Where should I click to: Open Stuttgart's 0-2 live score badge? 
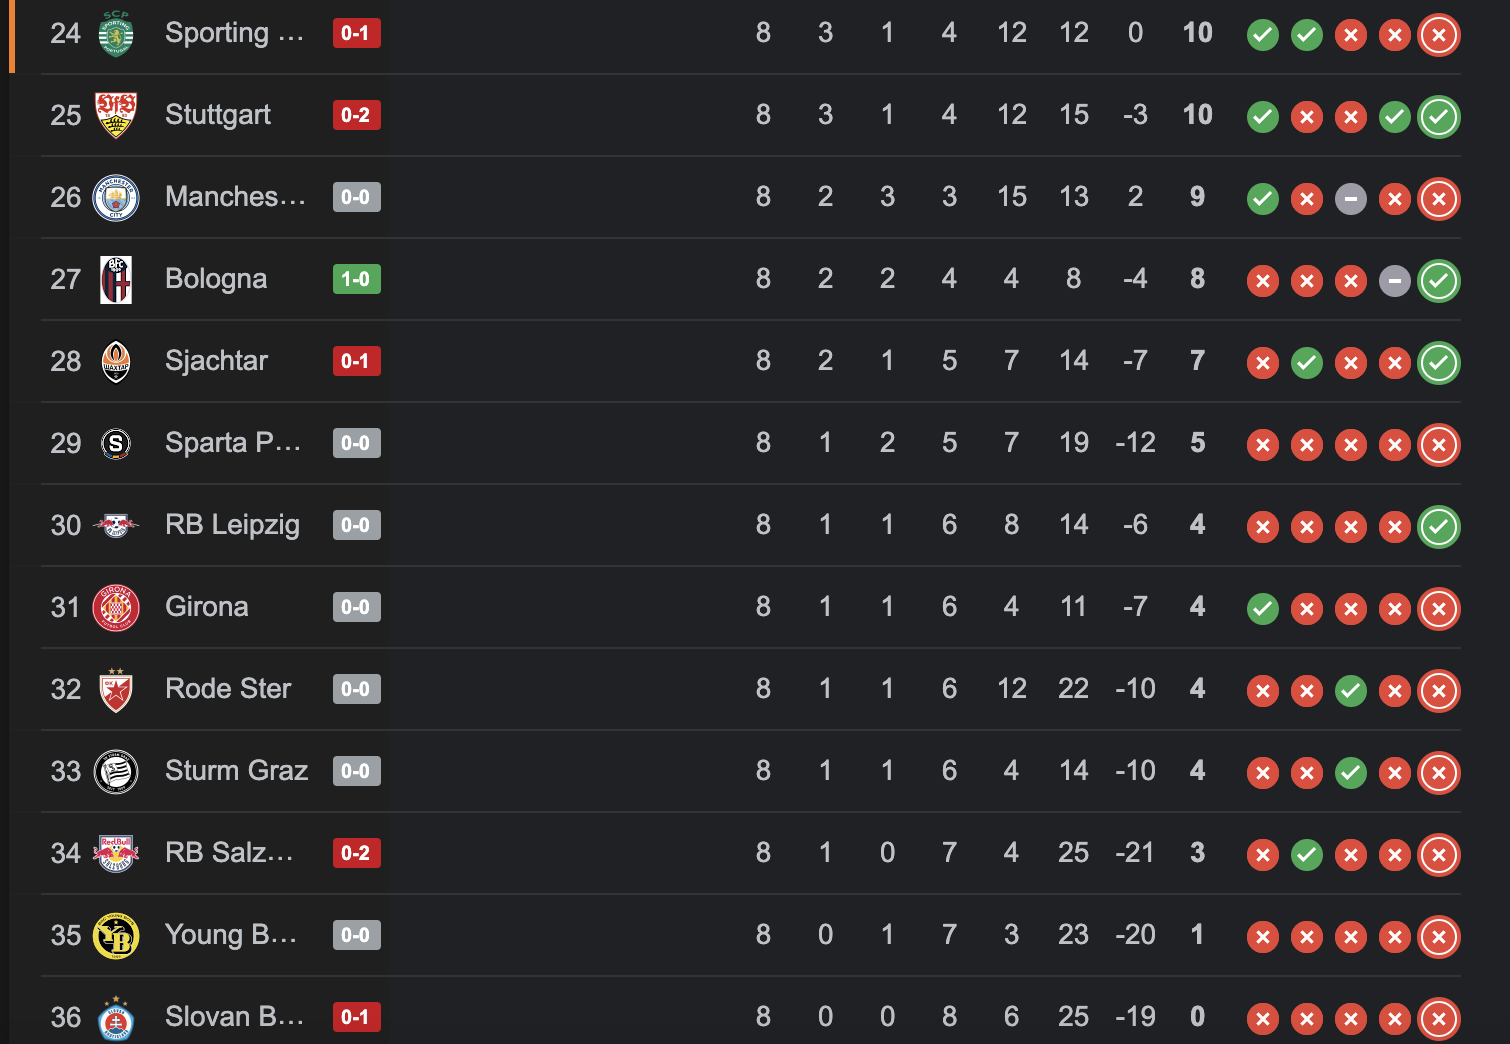click(356, 115)
